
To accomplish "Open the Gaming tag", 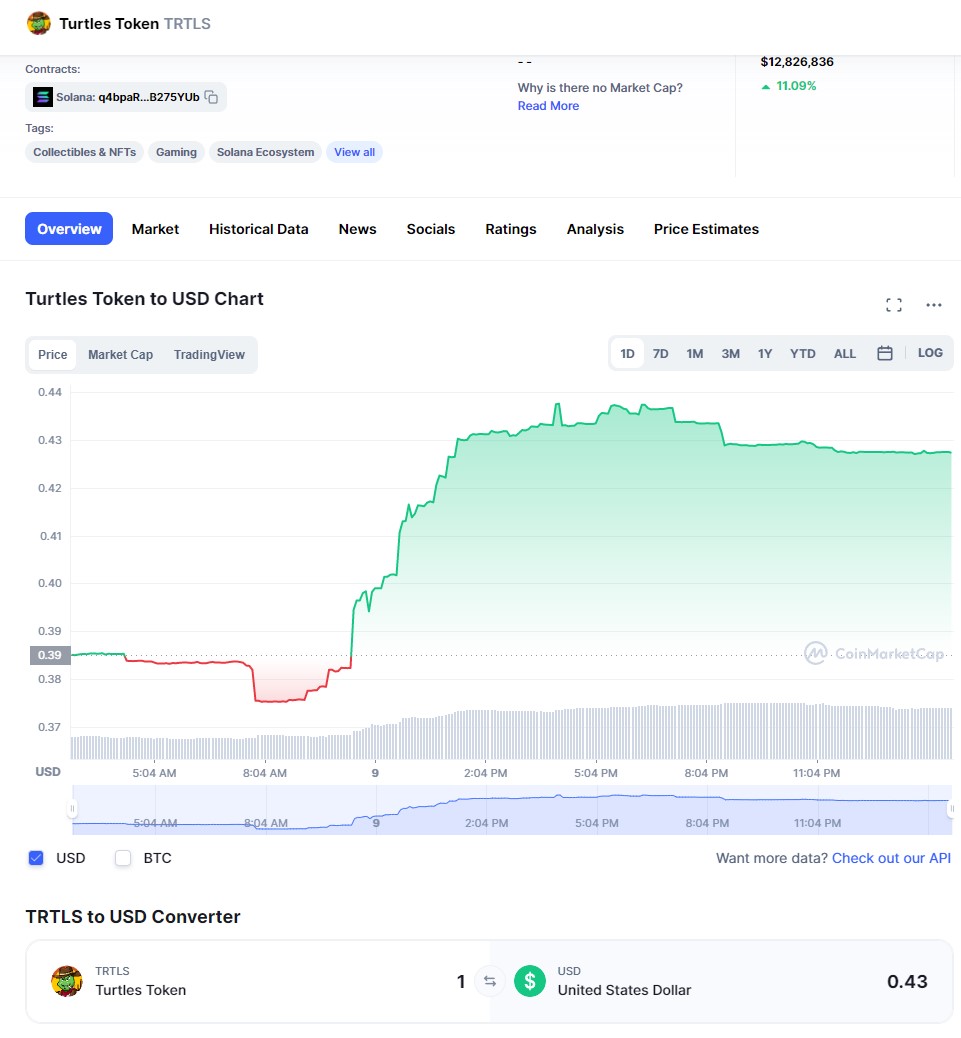I will (x=176, y=152).
